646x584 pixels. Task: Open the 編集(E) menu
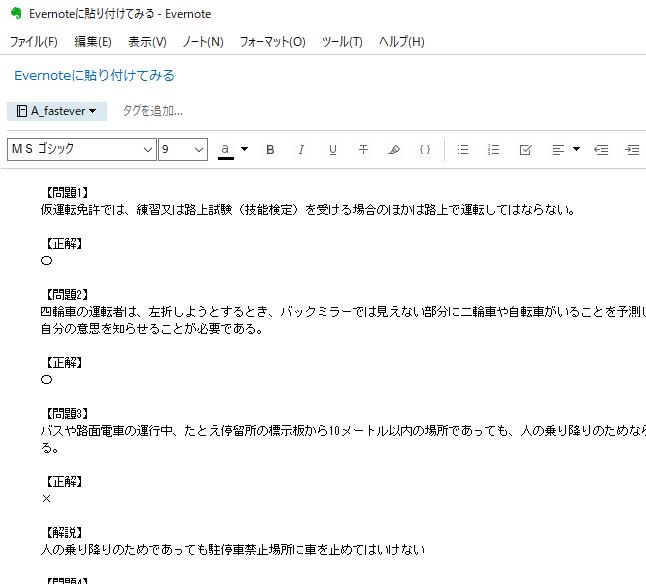tap(93, 42)
